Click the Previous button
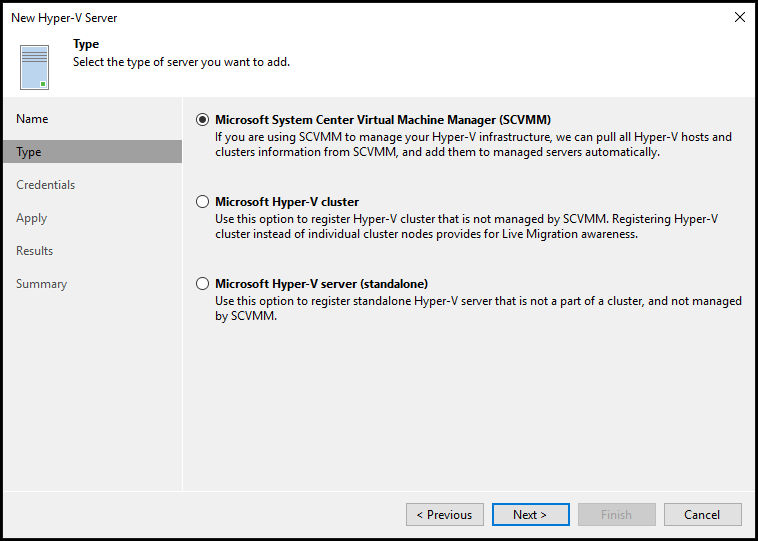Viewport: 758px width, 541px height. point(445,515)
